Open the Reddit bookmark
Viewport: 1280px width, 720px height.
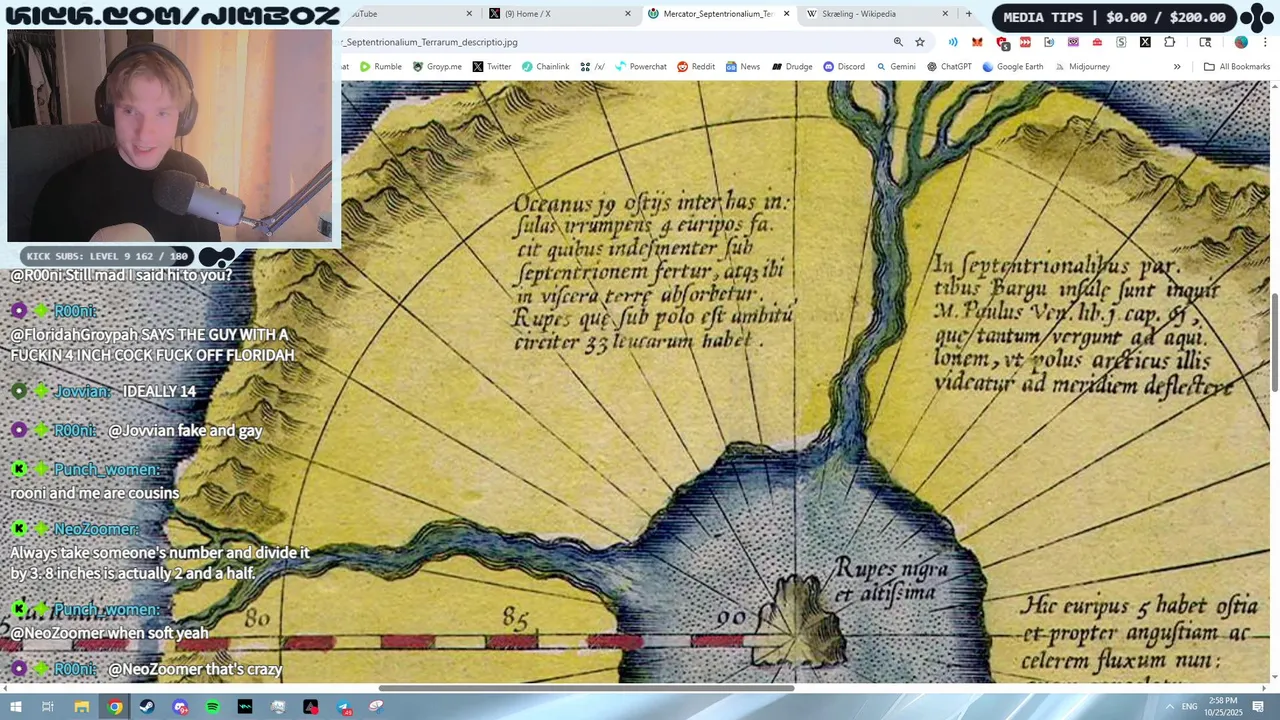tap(696, 67)
